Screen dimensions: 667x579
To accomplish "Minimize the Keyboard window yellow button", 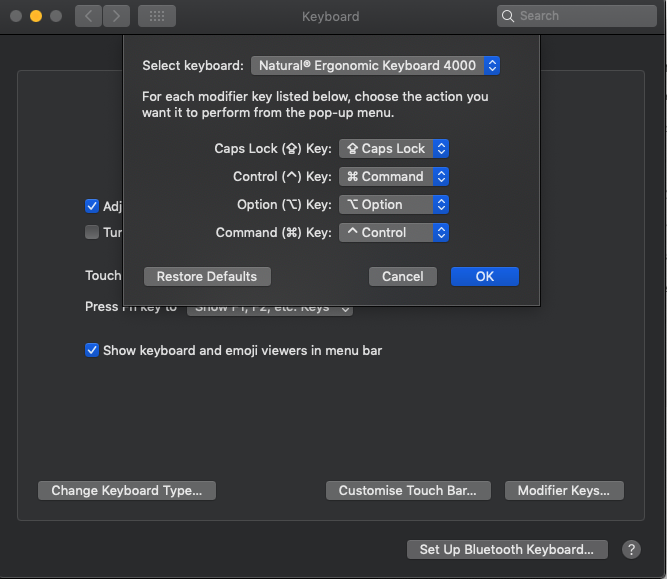I will point(36,16).
